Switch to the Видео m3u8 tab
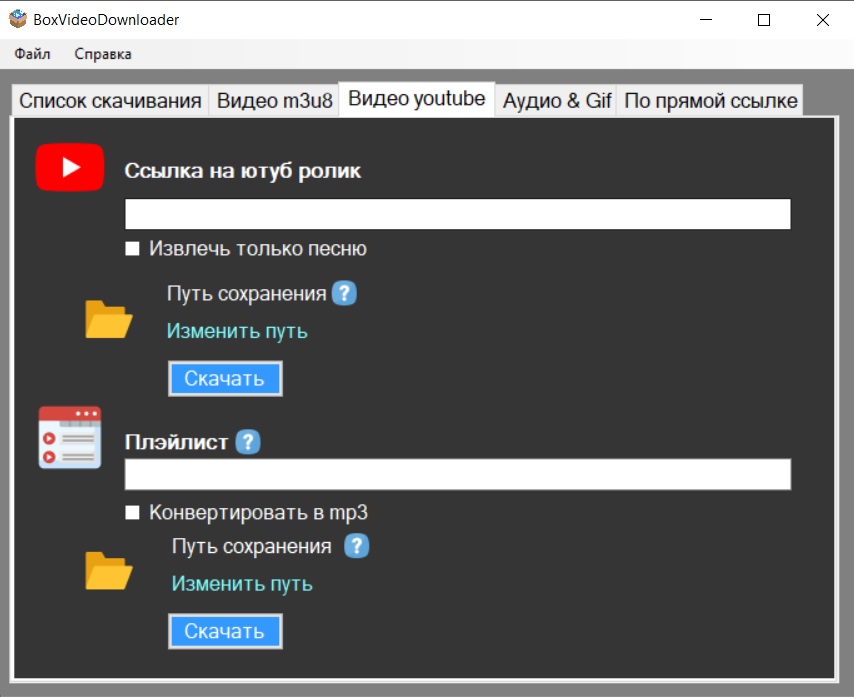 point(273,99)
